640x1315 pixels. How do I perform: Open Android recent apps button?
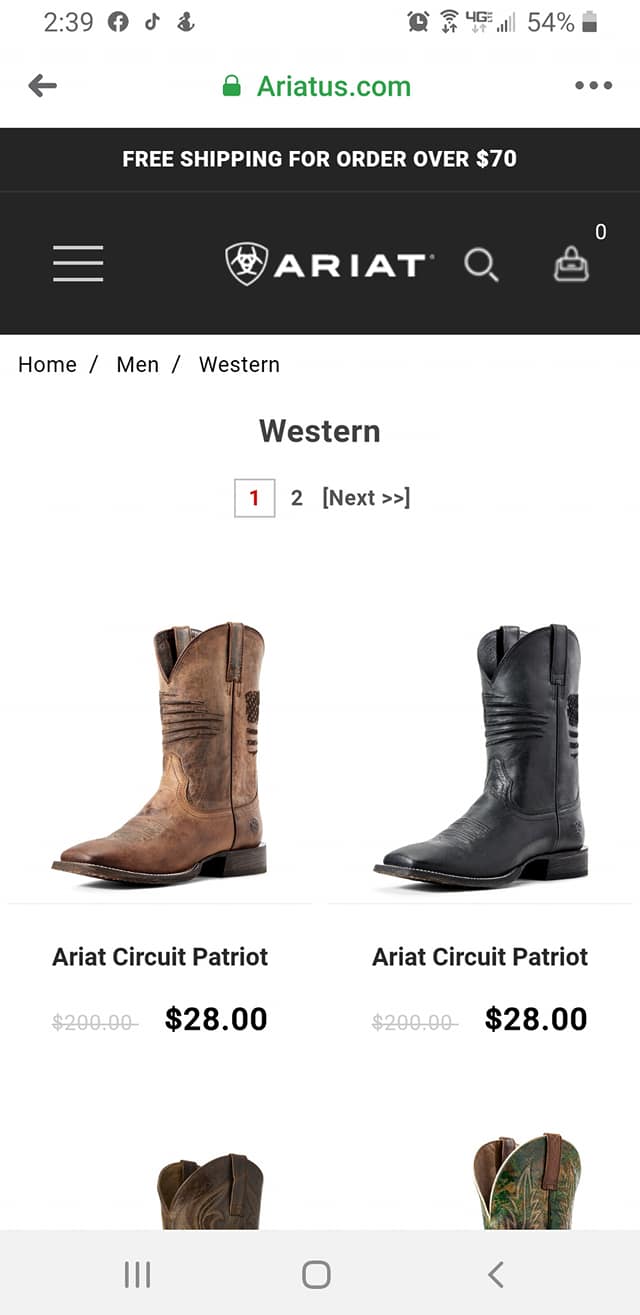coord(137,1274)
